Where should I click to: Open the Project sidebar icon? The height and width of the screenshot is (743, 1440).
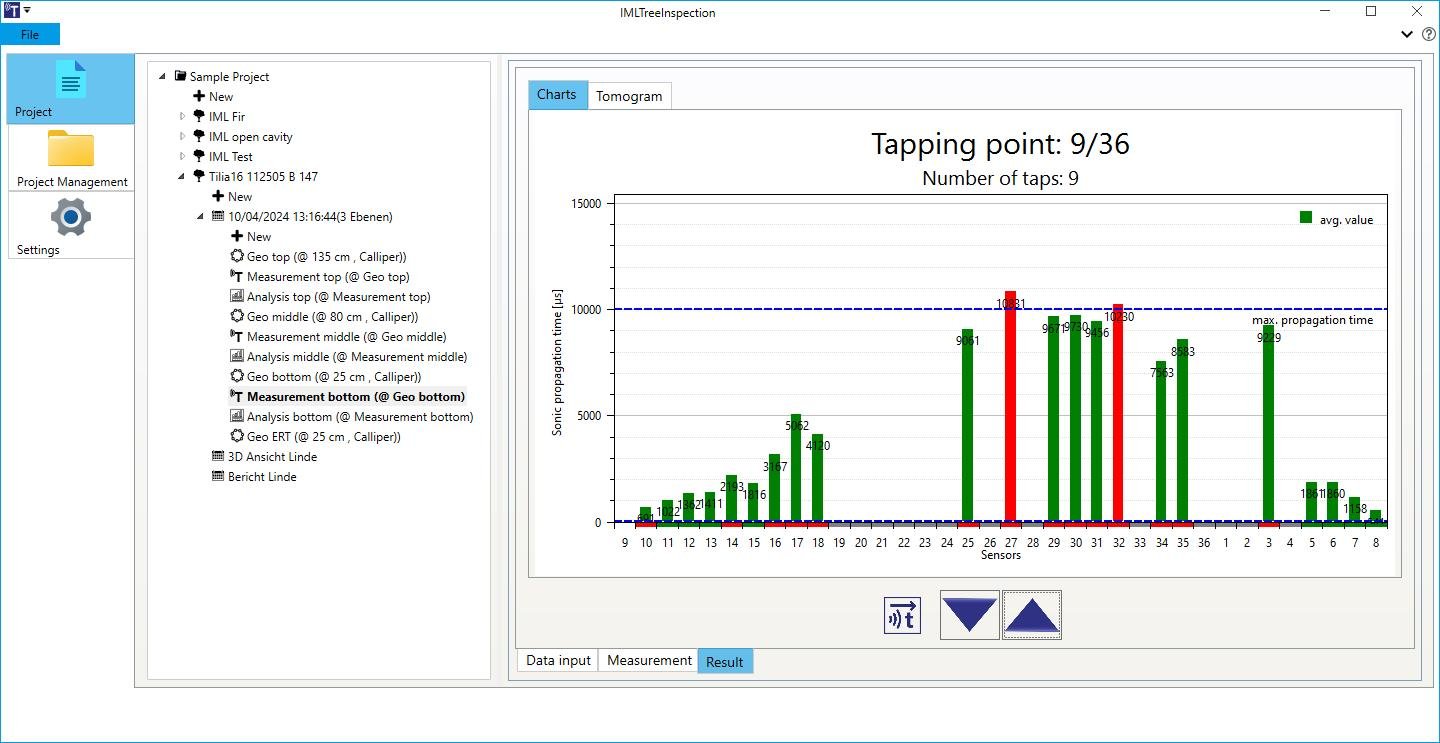click(71, 89)
